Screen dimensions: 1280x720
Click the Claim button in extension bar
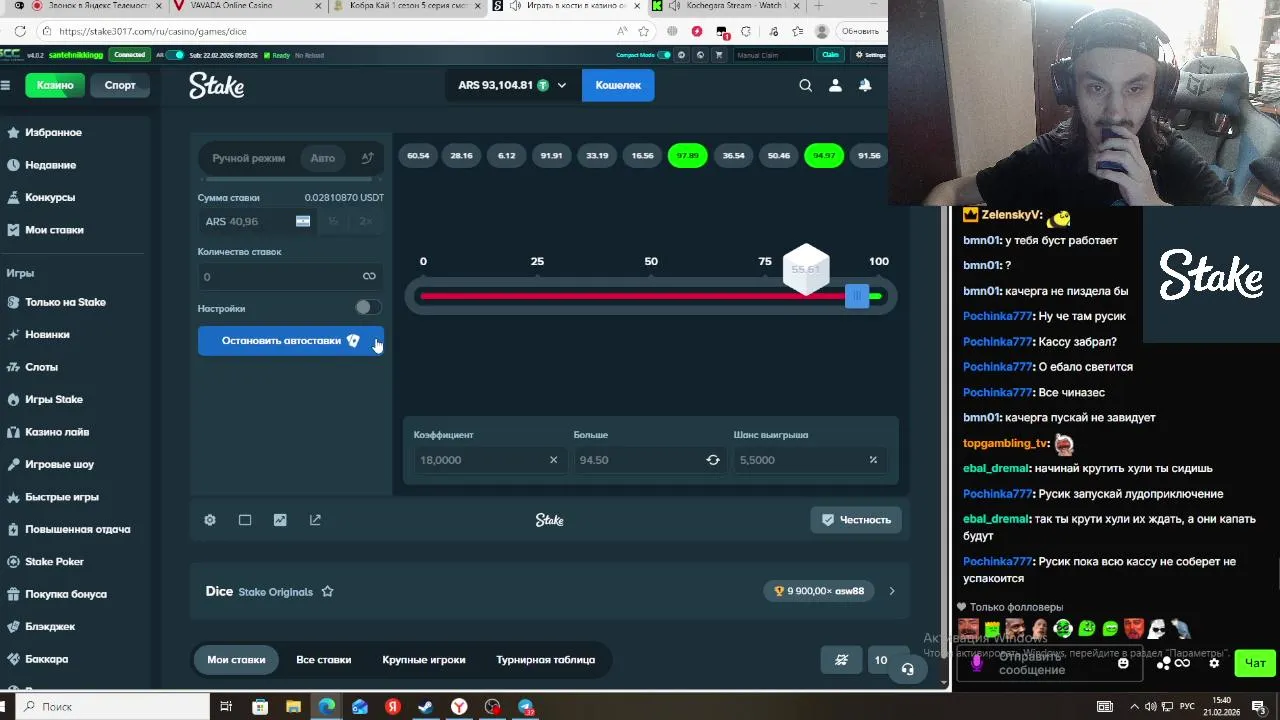(830, 55)
